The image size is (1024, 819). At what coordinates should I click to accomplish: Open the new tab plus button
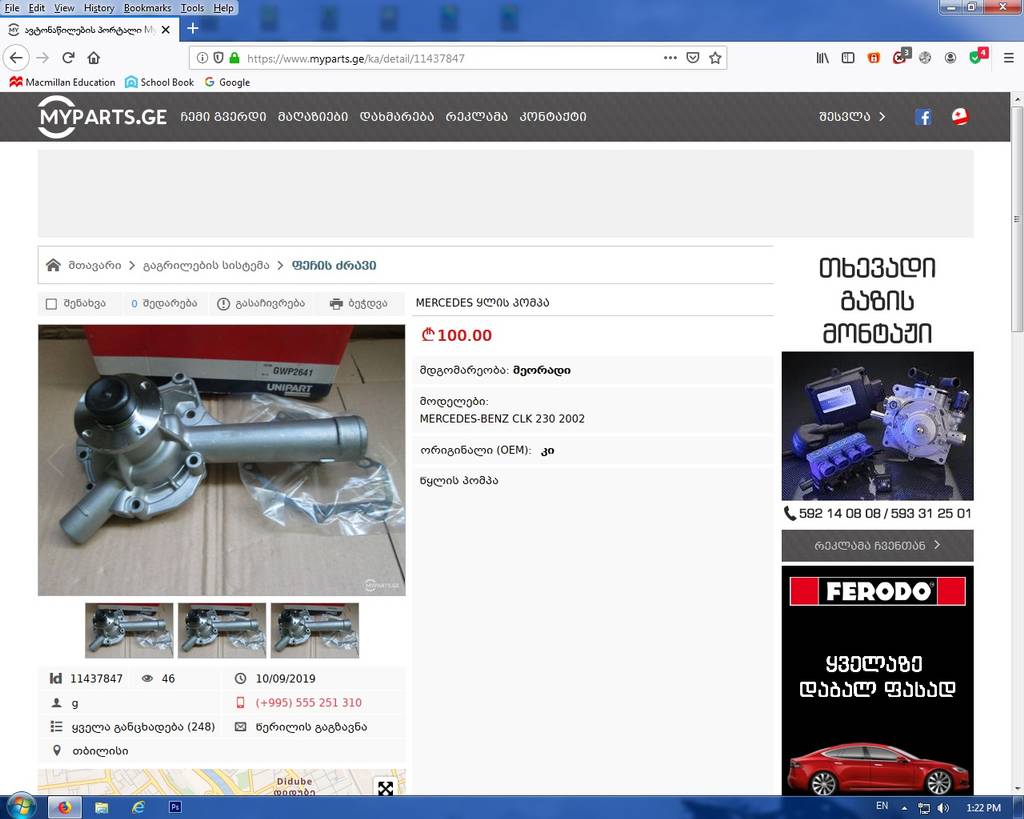[x=193, y=28]
